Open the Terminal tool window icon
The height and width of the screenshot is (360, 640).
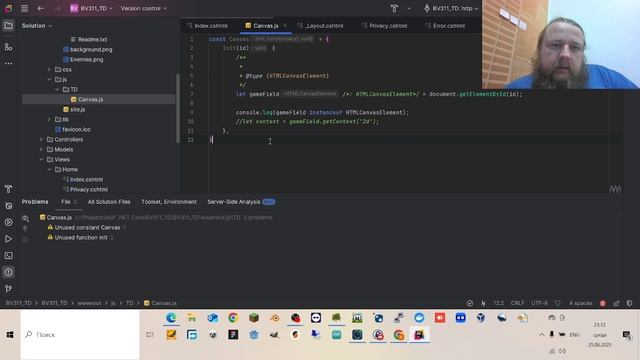8,256
